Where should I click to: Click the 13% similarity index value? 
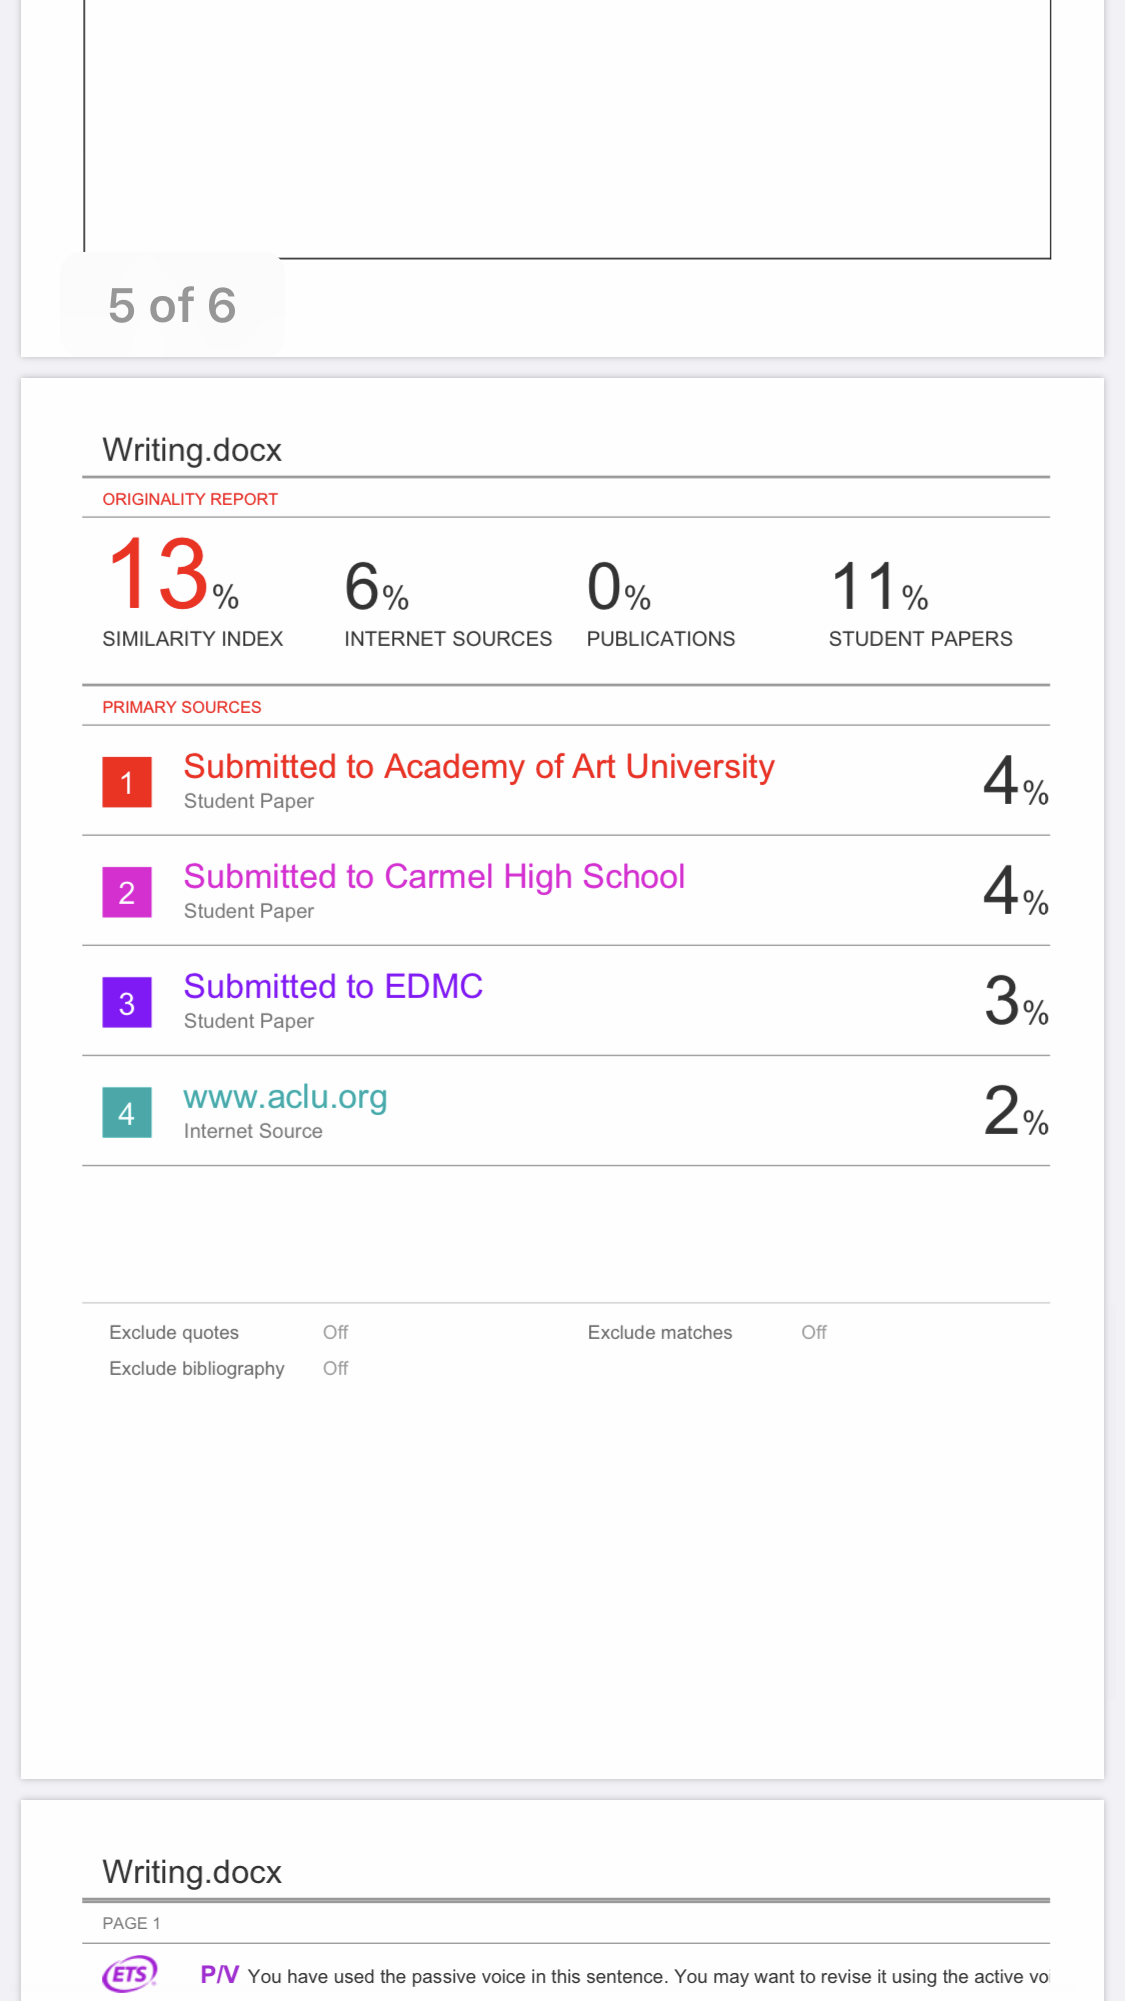point(171,574)
